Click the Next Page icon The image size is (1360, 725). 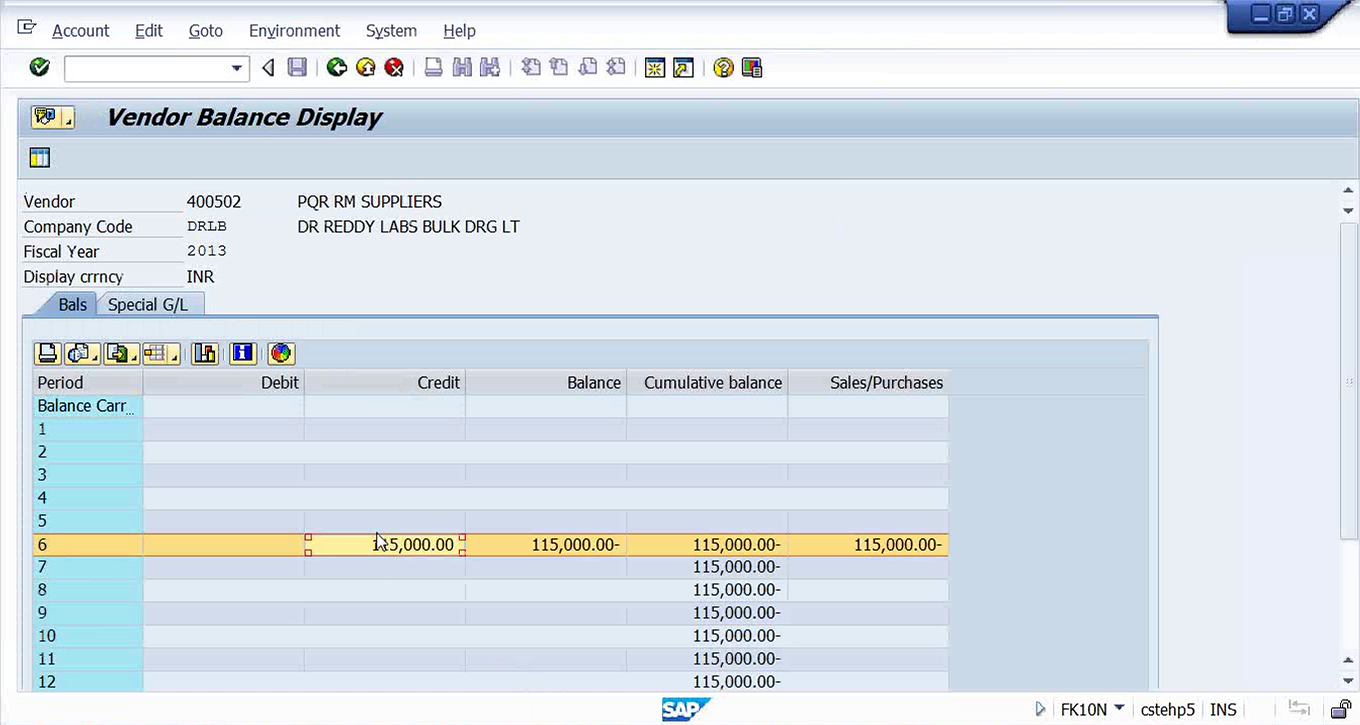[x=588, y=68]
